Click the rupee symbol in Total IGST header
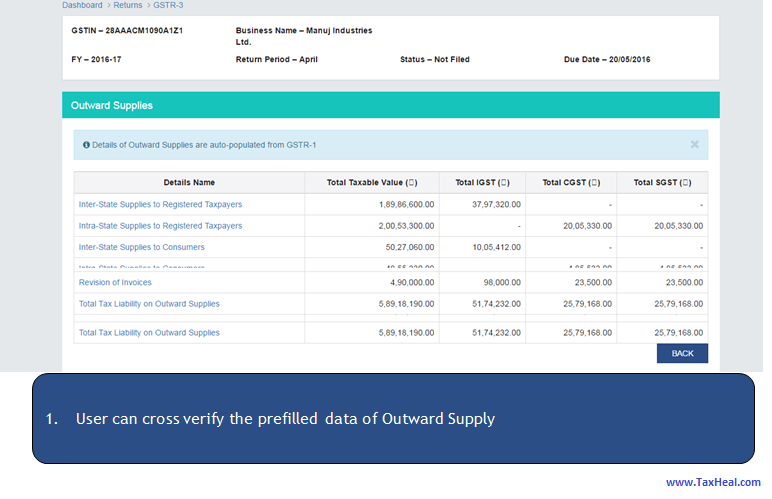This screenshot has width=772, height=499. click(505, 183)
